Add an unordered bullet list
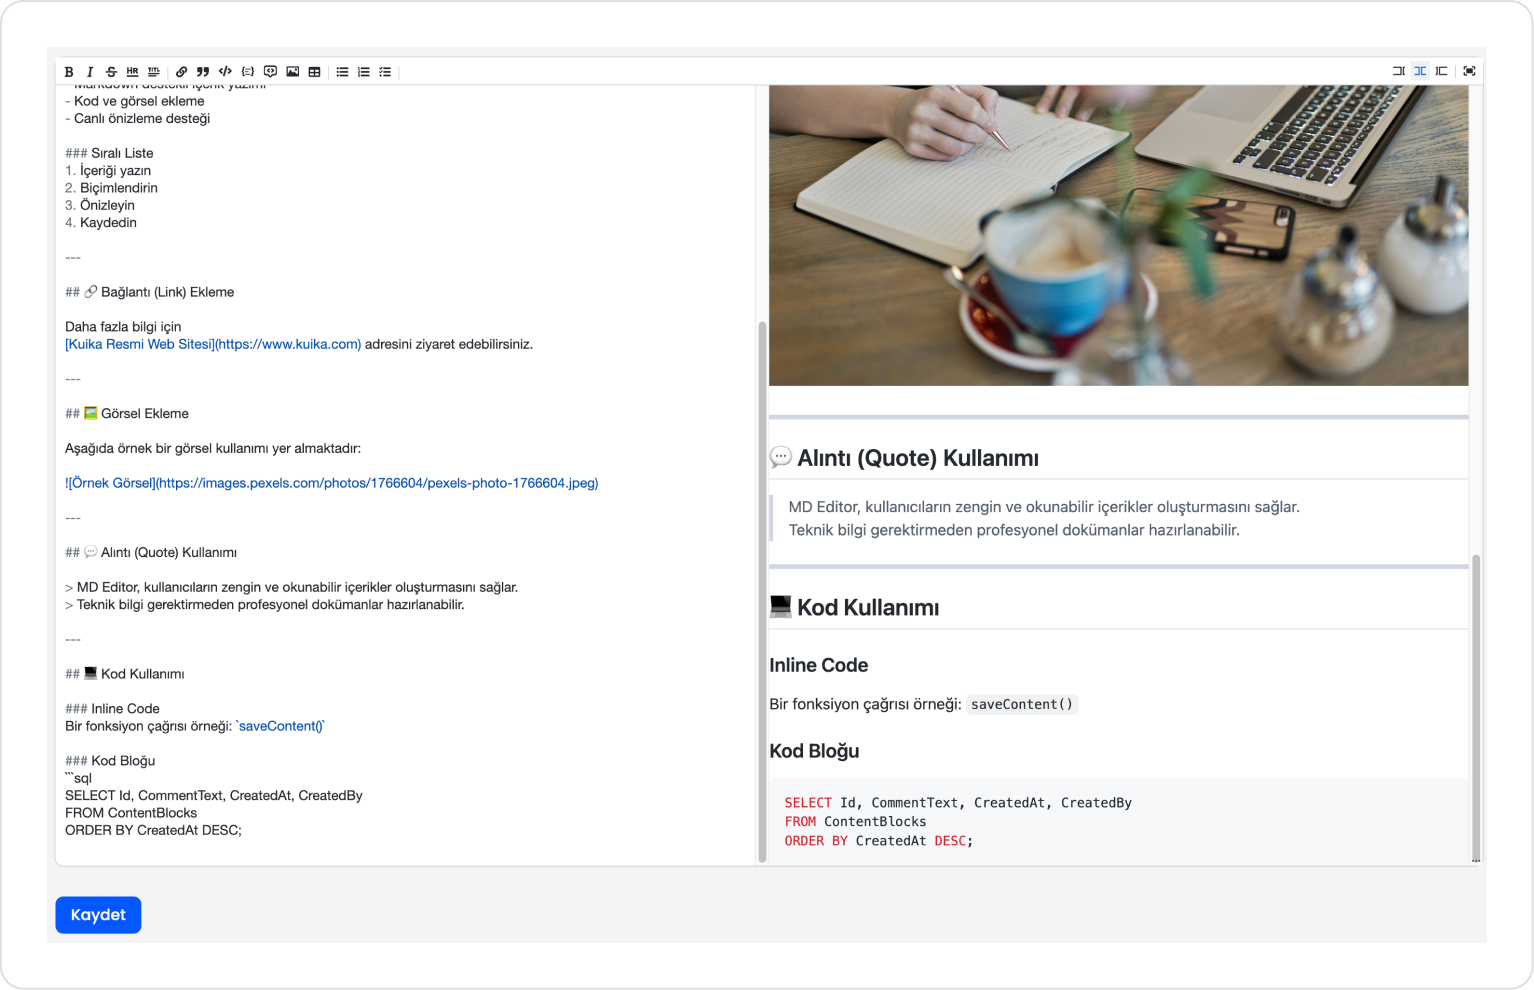1534x990 pixels. click(x=342, y=72)
